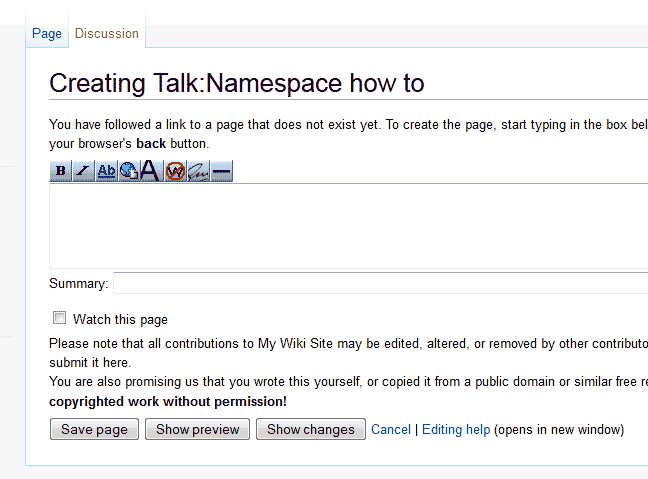Click the Show changes button

[310, 429]
